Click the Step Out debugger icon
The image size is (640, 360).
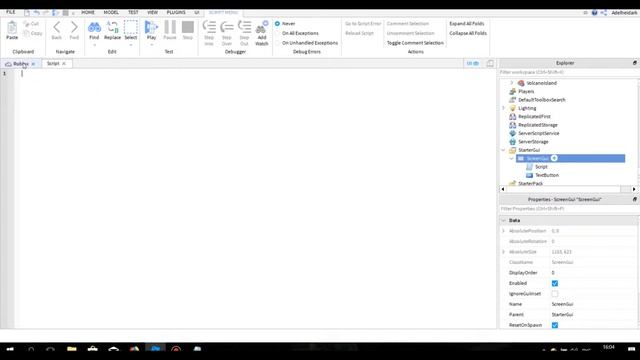[x=244, y=27]
